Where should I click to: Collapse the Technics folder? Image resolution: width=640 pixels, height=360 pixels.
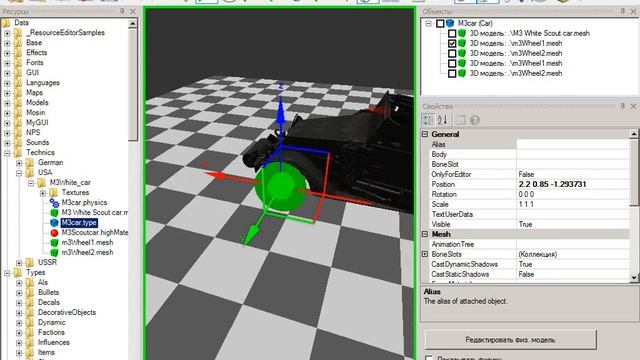coord(7,153)
